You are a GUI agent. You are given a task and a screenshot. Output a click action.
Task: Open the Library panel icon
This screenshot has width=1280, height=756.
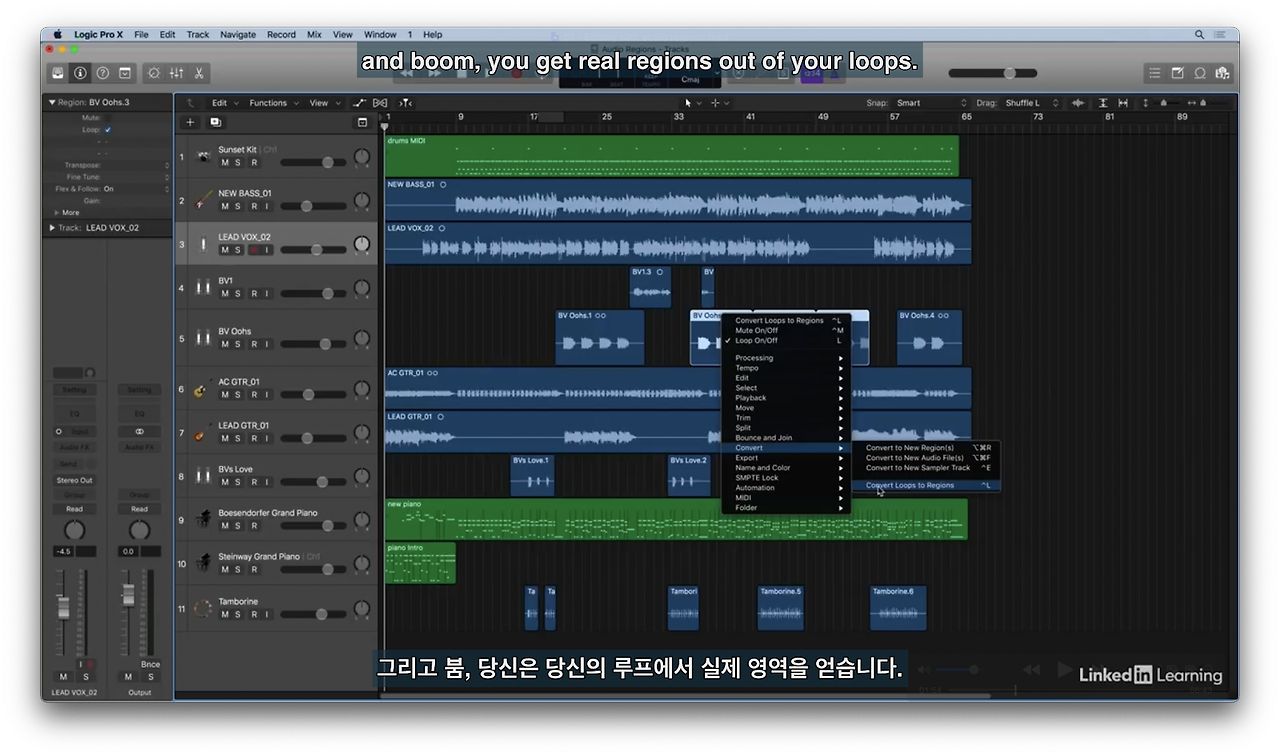coord(58,73)
